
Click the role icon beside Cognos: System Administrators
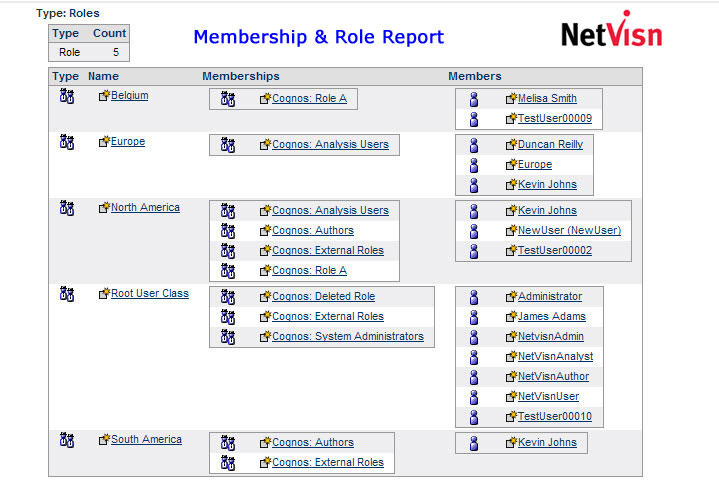[x=228, y=337]
